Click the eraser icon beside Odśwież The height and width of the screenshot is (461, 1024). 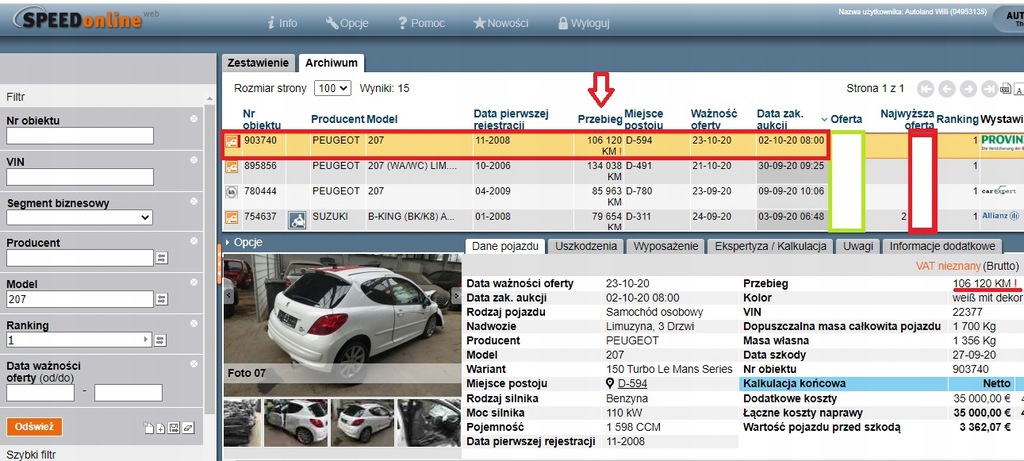[x=189, y=428]
